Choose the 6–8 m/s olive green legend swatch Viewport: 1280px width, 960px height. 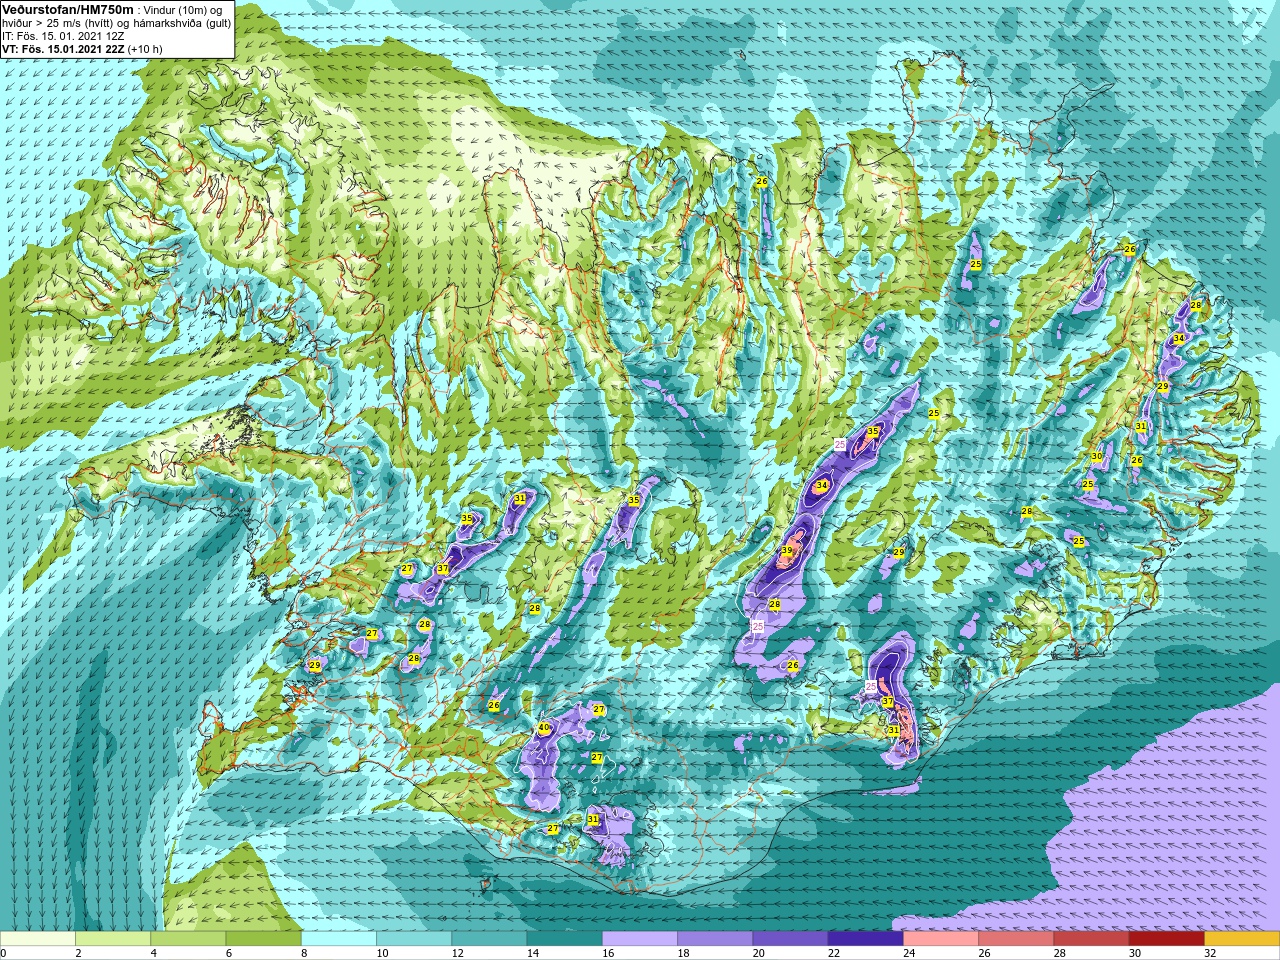coord(264,939)
